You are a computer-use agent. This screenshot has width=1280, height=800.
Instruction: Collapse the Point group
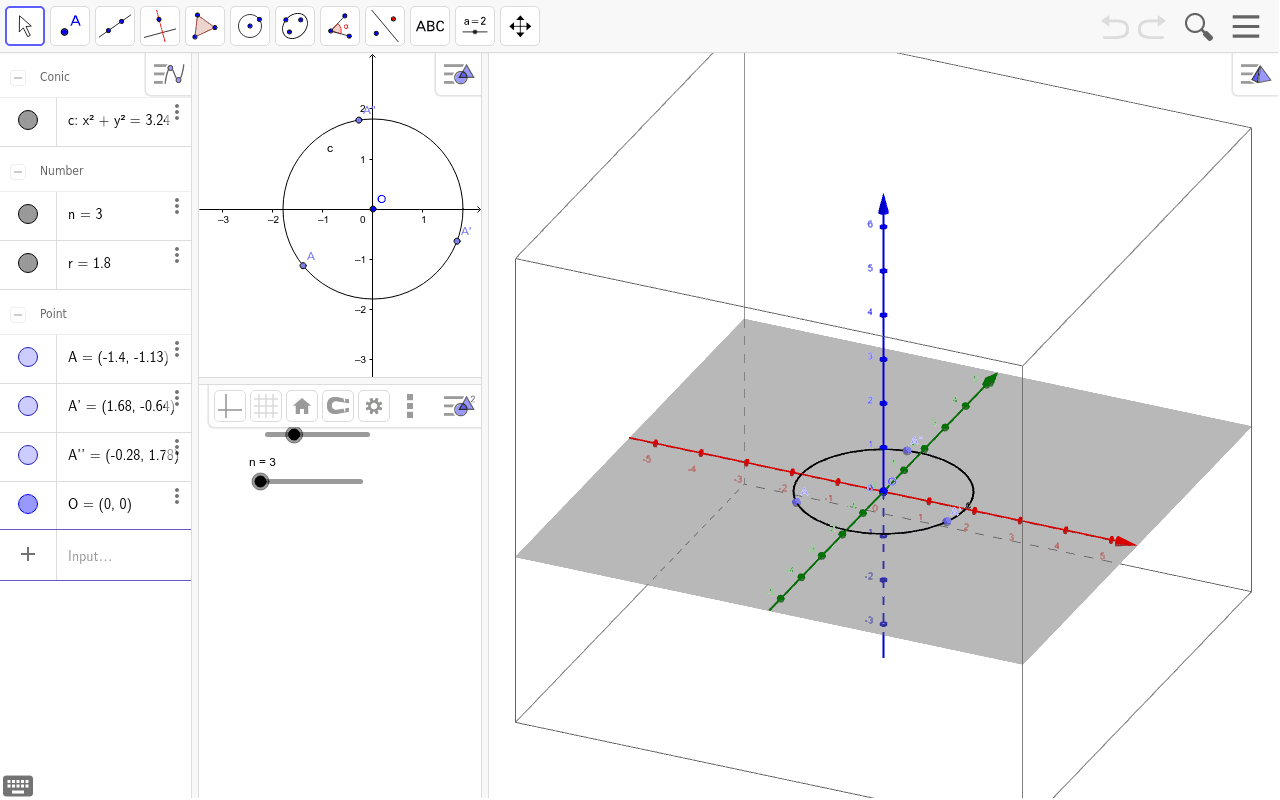tap(18, 314)
